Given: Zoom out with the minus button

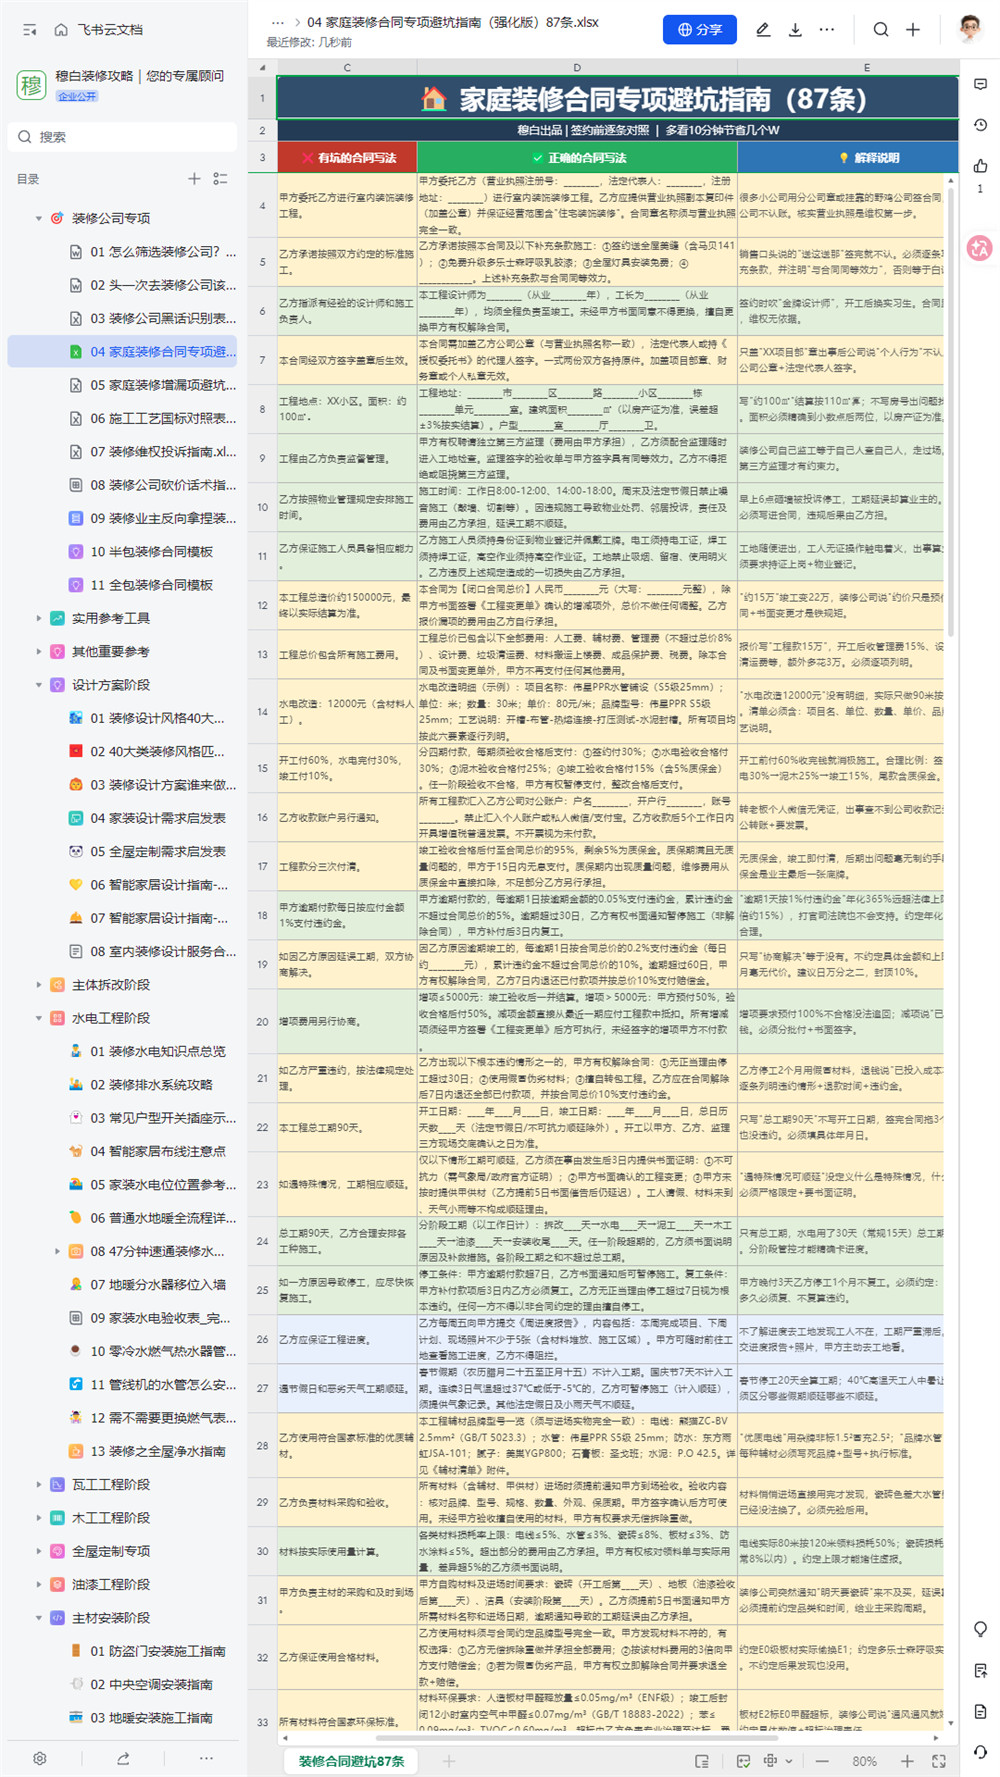Looking at the screenshot, I should (x=822, y=1761).
